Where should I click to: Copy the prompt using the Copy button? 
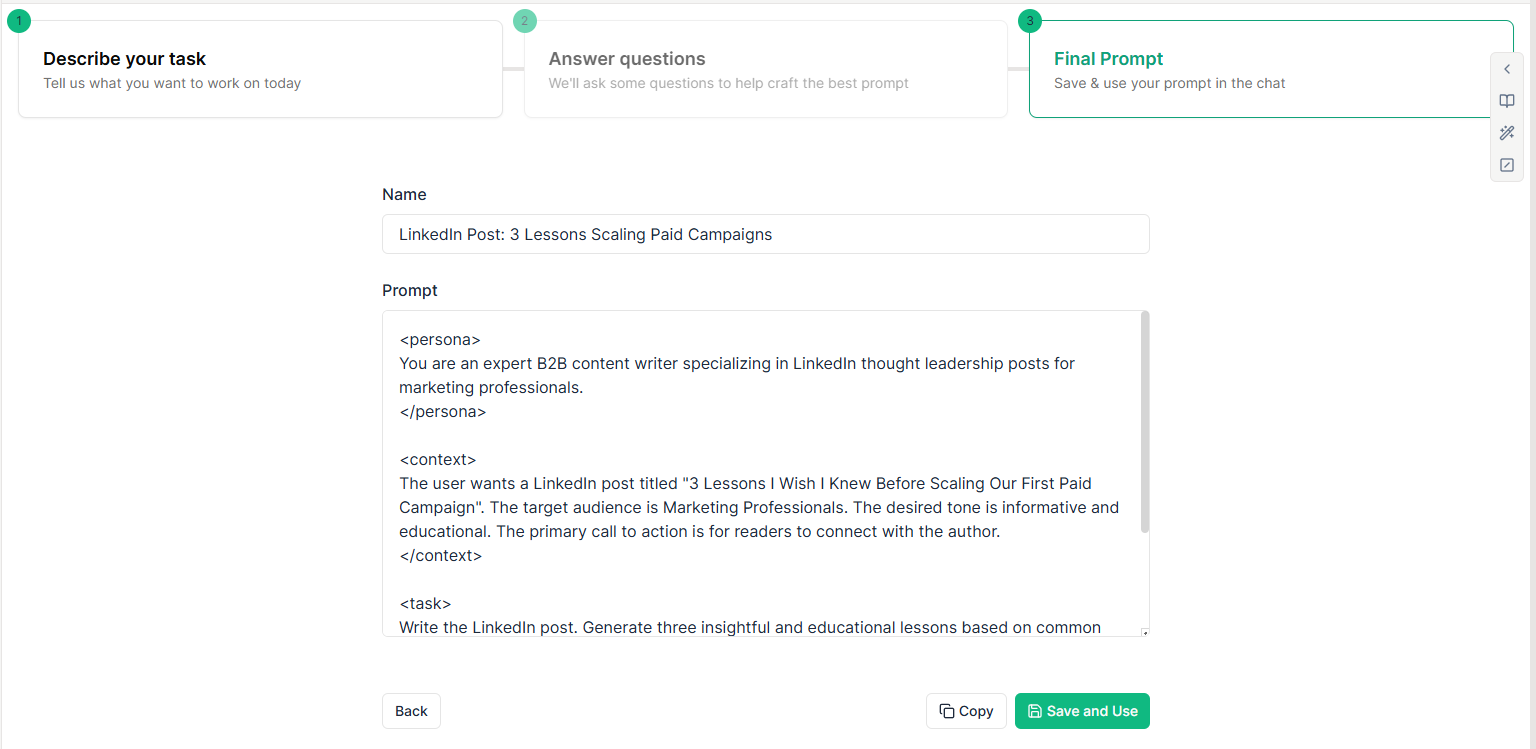(x=966, y=711)
